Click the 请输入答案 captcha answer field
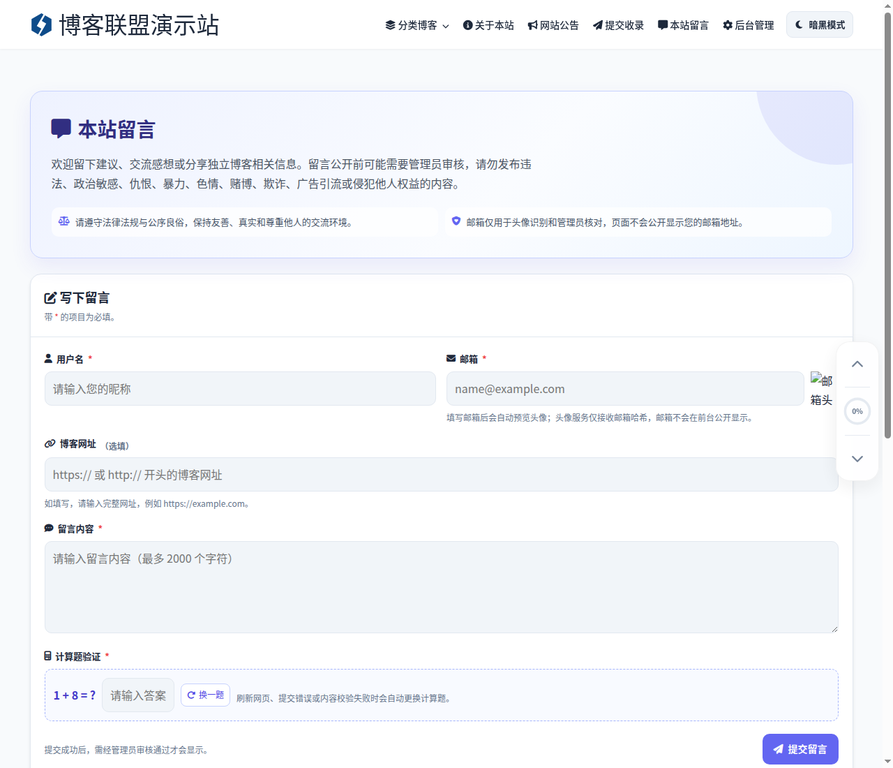The width and height of the screenshot is (893, 768). pos(138,695)
